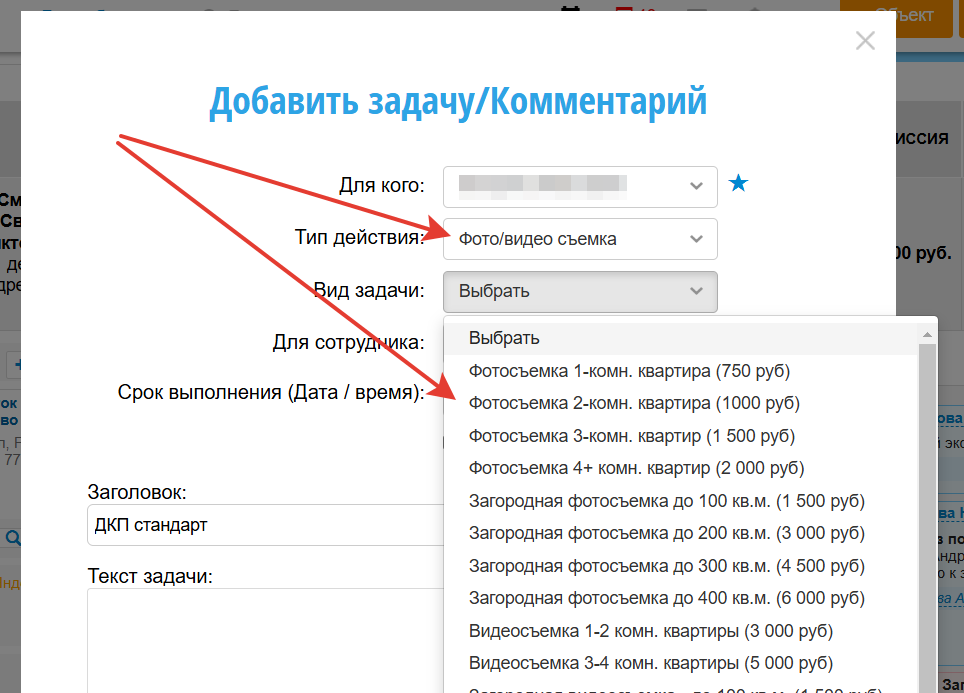Click the blue star next to recipient field
The width and height of the screenshot is (964, 693).
(738, 184)
